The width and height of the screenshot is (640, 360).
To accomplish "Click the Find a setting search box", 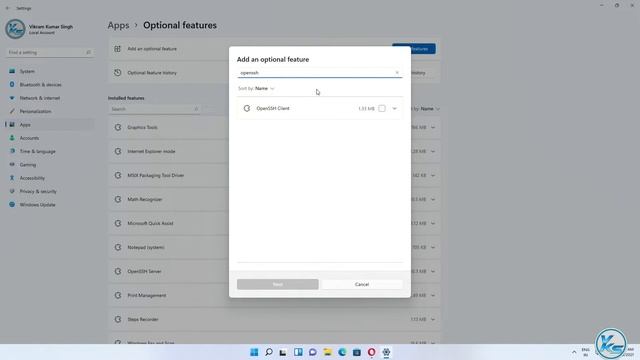I will [x=49, y=52].
